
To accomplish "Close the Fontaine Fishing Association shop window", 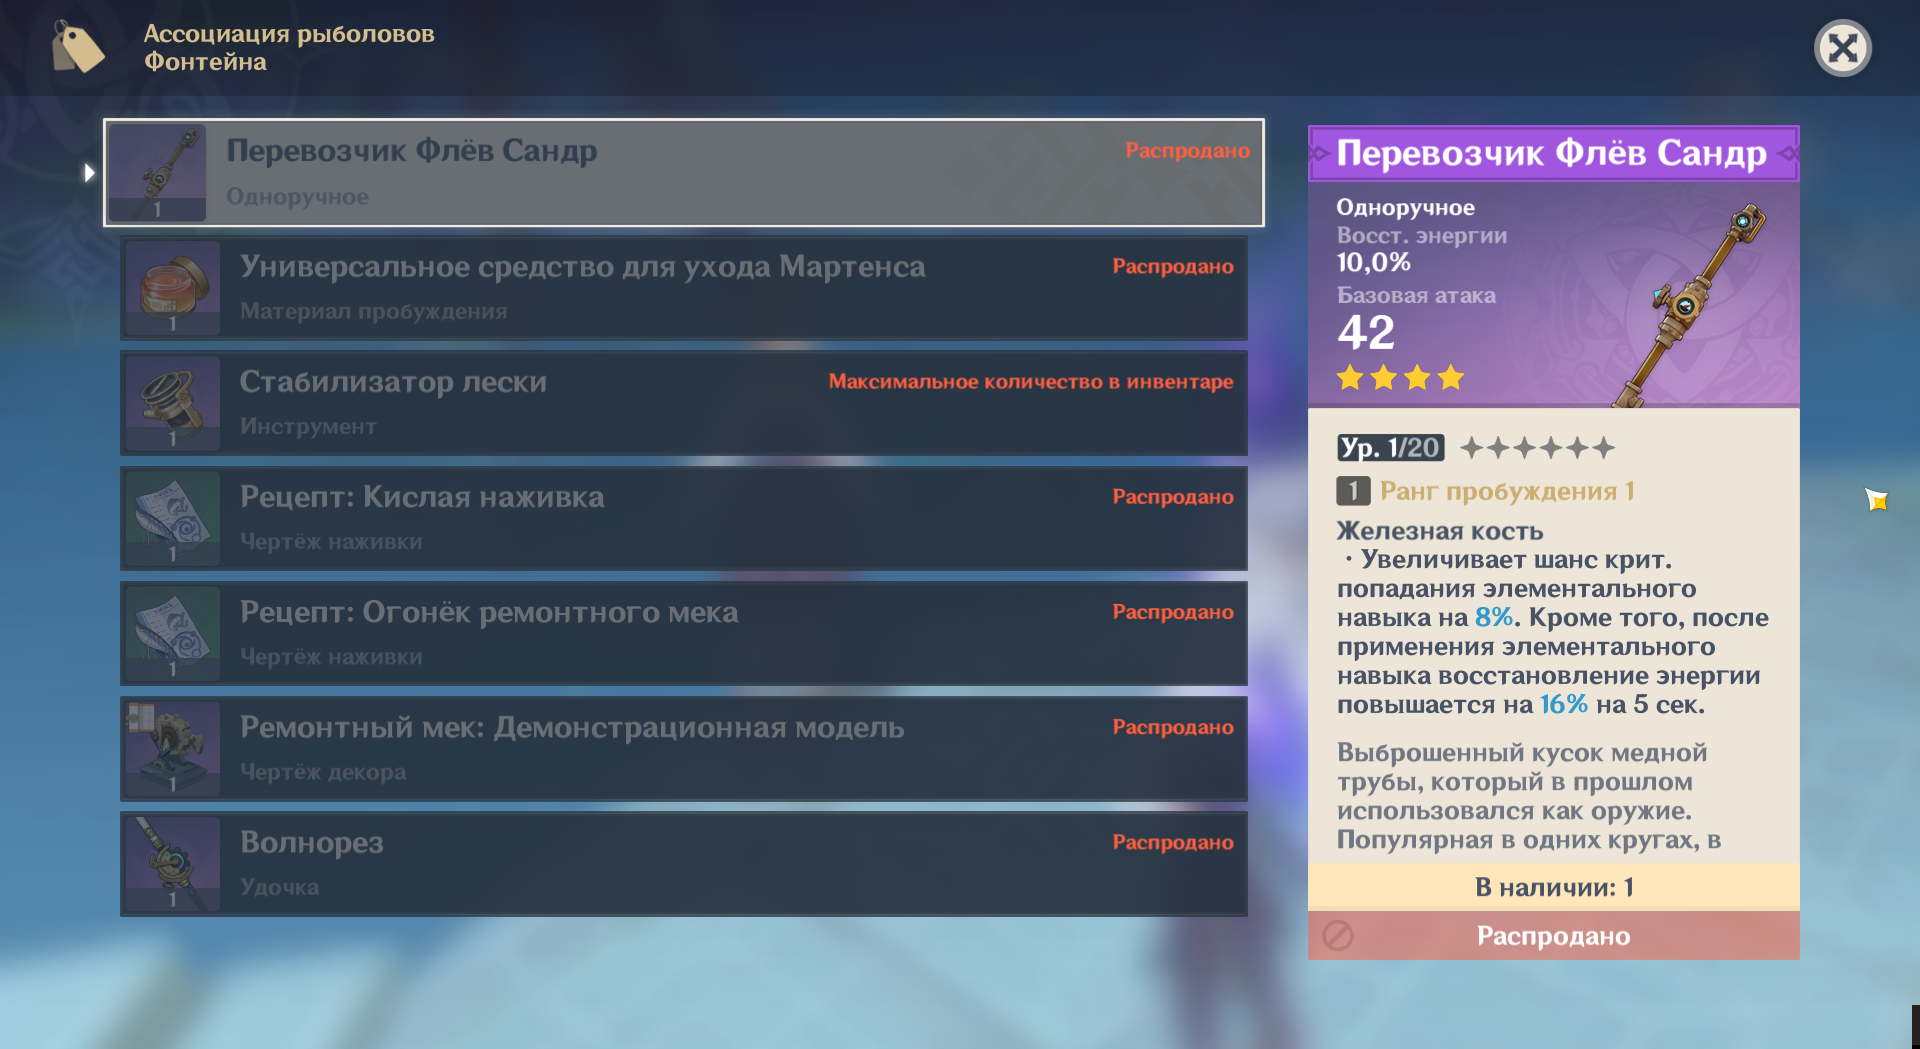I will point(1843,47).
